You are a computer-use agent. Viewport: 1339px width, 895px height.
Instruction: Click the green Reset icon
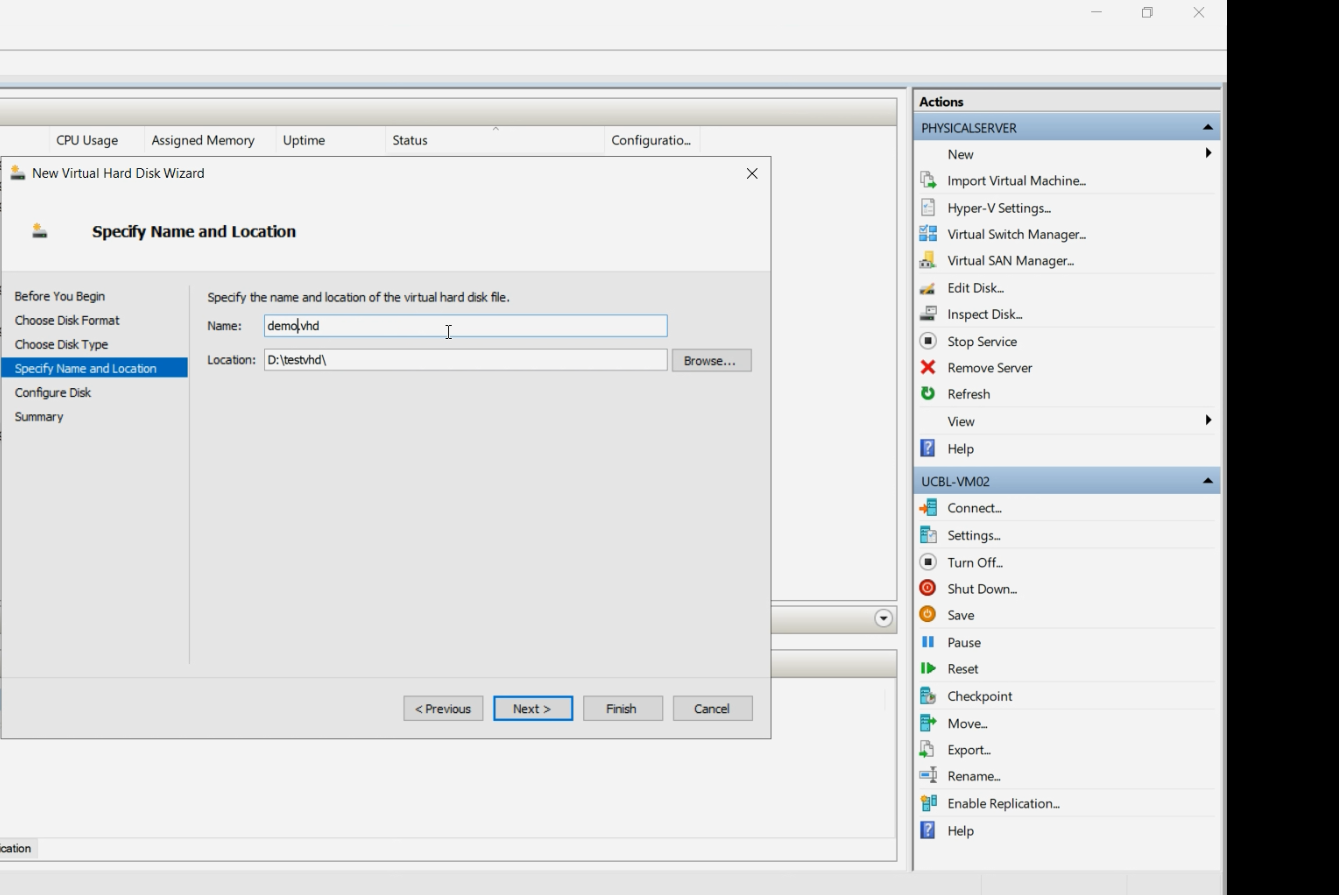928,669
